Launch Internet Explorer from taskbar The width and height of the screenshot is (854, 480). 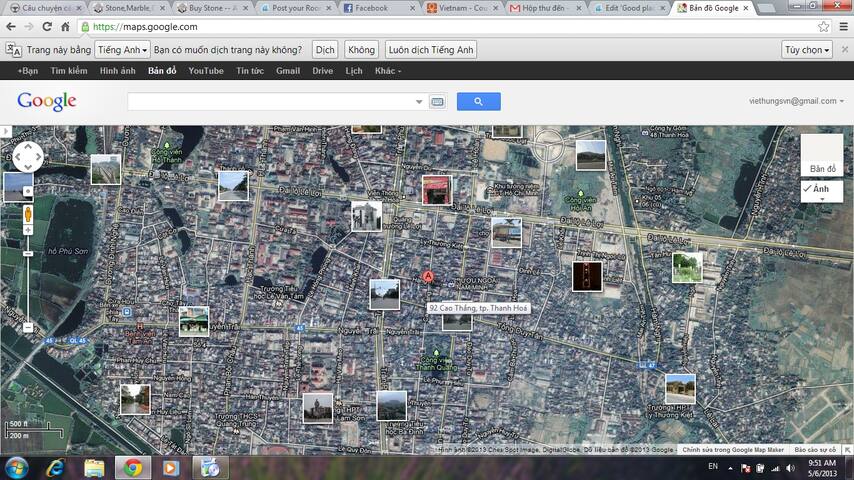[54, 468]
